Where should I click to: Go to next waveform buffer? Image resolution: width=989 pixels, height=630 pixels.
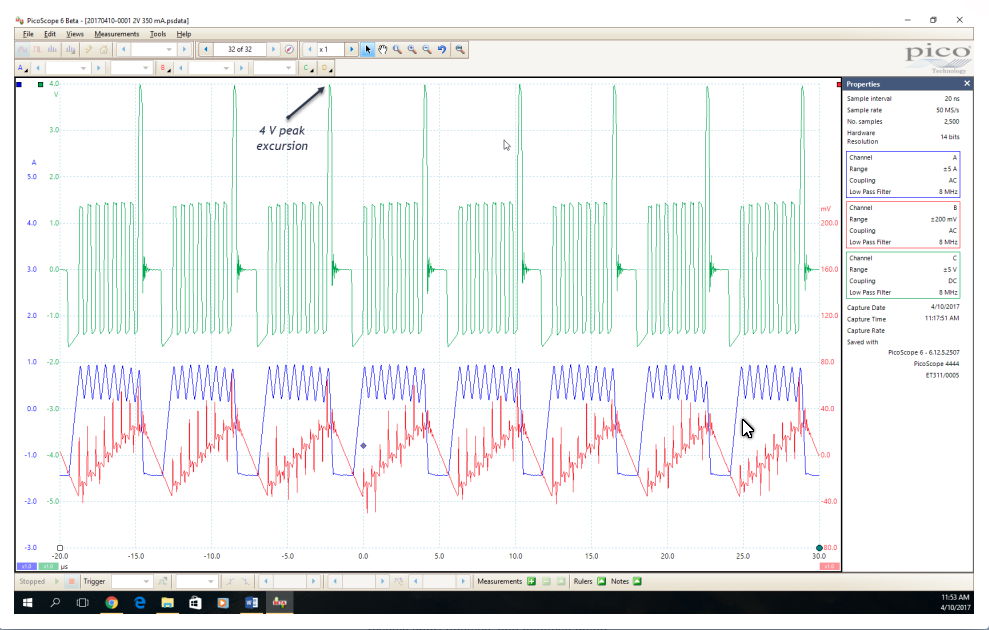tap(273, 49)
